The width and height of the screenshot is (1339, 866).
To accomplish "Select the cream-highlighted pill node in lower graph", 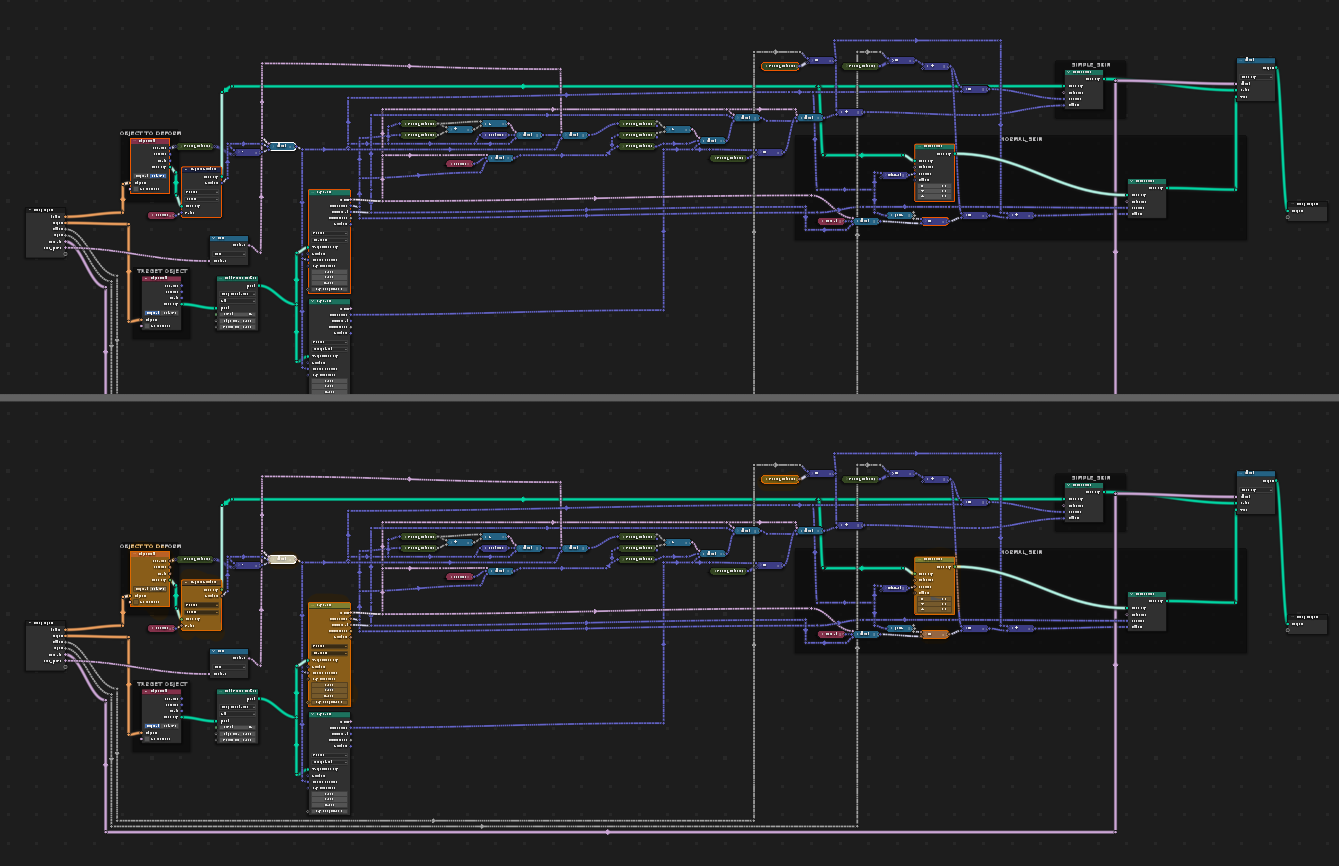I will pos(281,559).
